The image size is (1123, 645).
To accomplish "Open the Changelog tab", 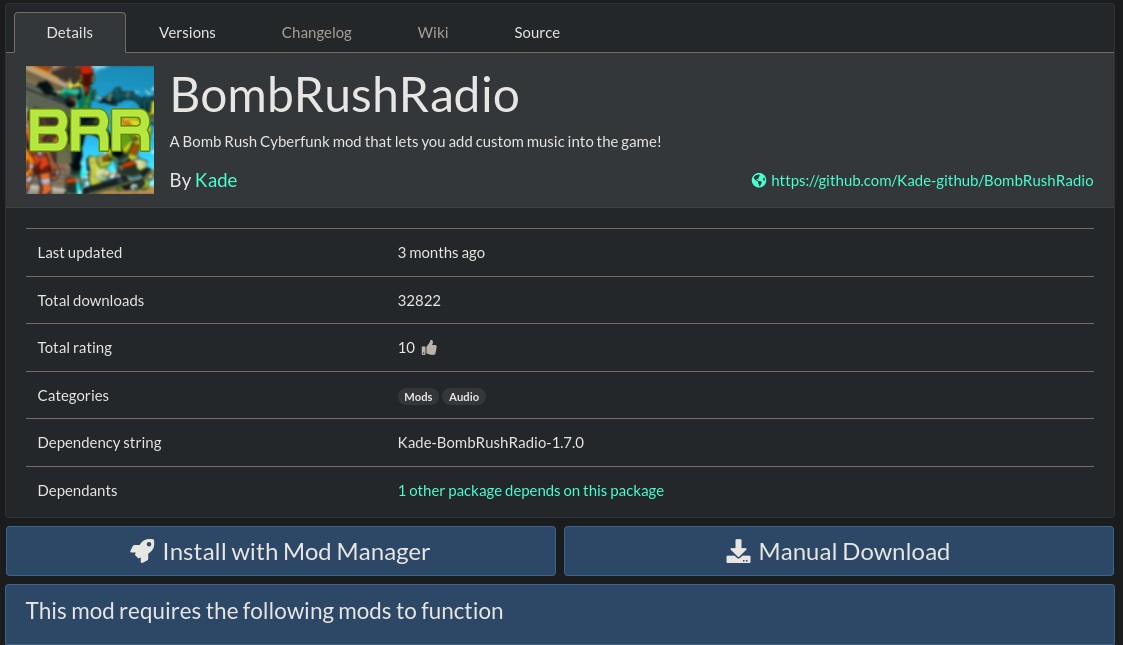I will (317, 33).
